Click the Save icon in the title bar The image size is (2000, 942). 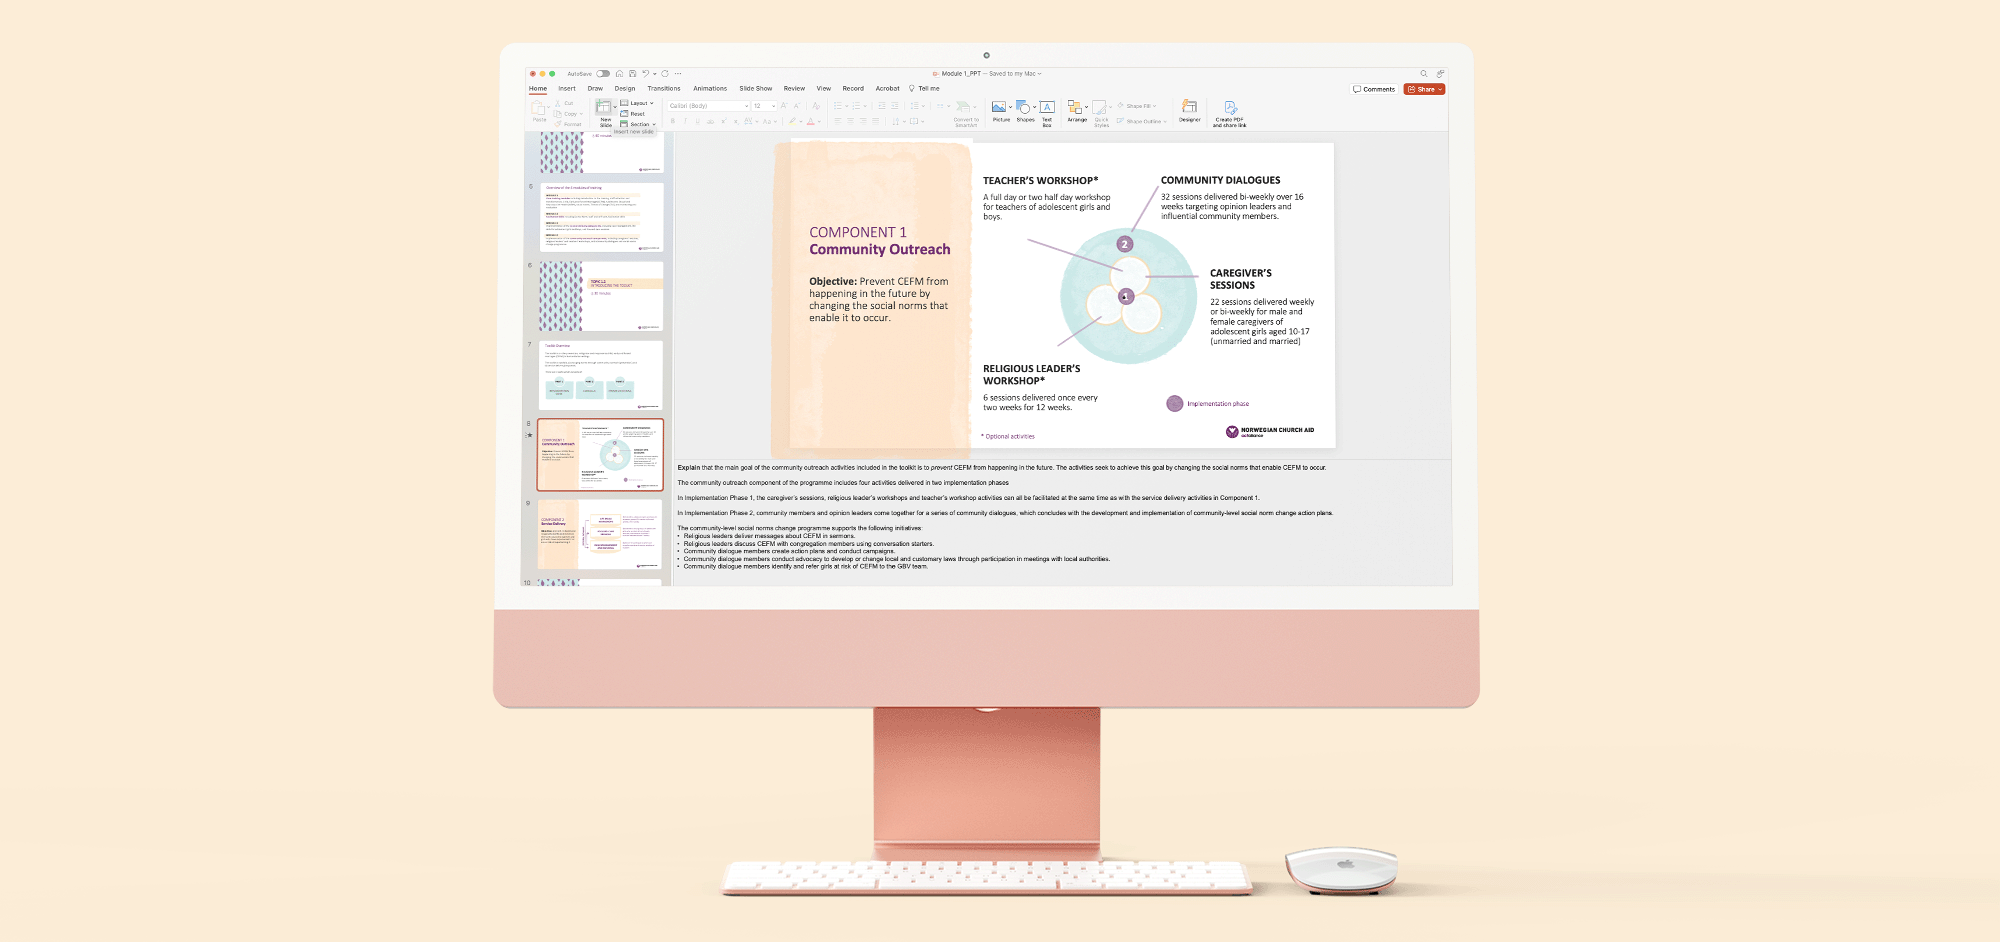[x=632, y=73]
